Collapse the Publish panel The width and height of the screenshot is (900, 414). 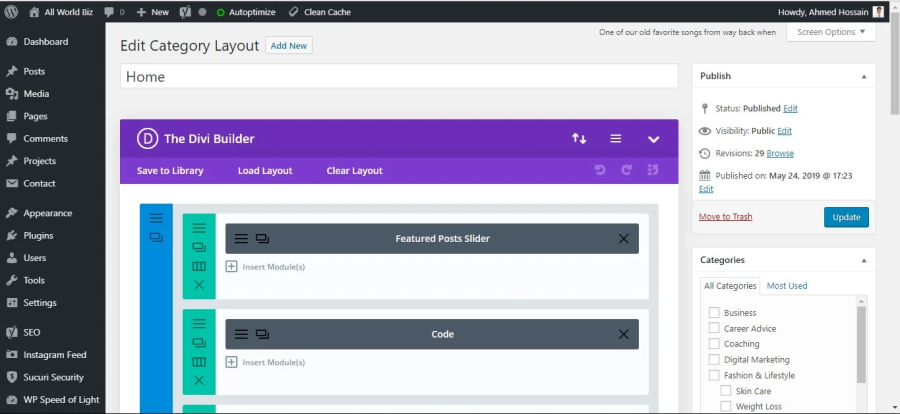[863, 76]
